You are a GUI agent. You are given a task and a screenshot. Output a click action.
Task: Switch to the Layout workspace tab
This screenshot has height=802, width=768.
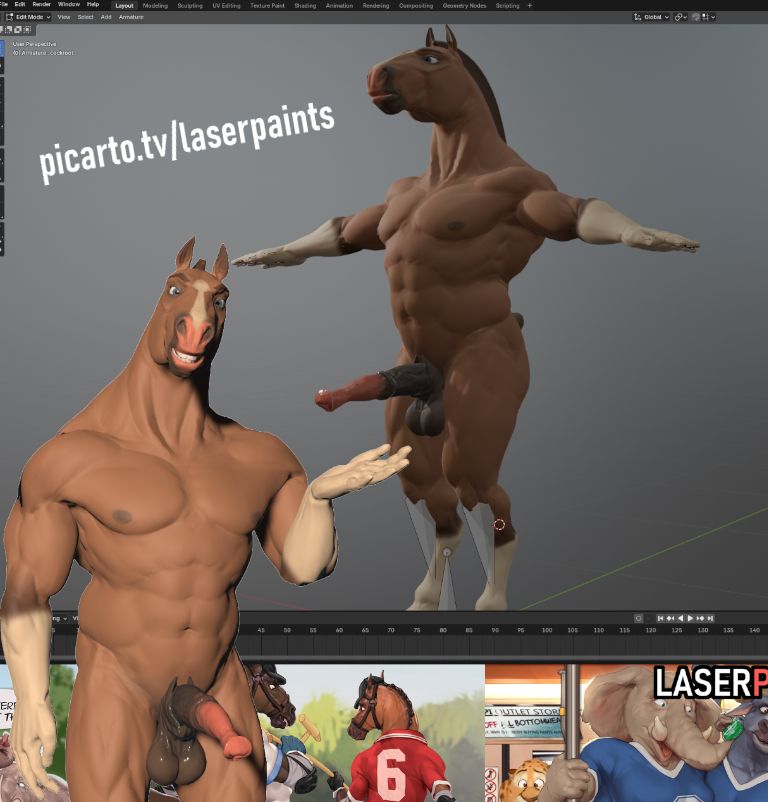pyautogui.click(x=124, y=6)
